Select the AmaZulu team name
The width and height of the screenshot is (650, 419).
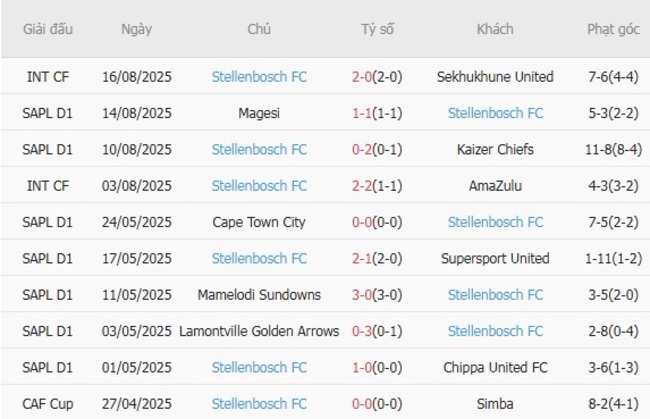pos(495,185)
